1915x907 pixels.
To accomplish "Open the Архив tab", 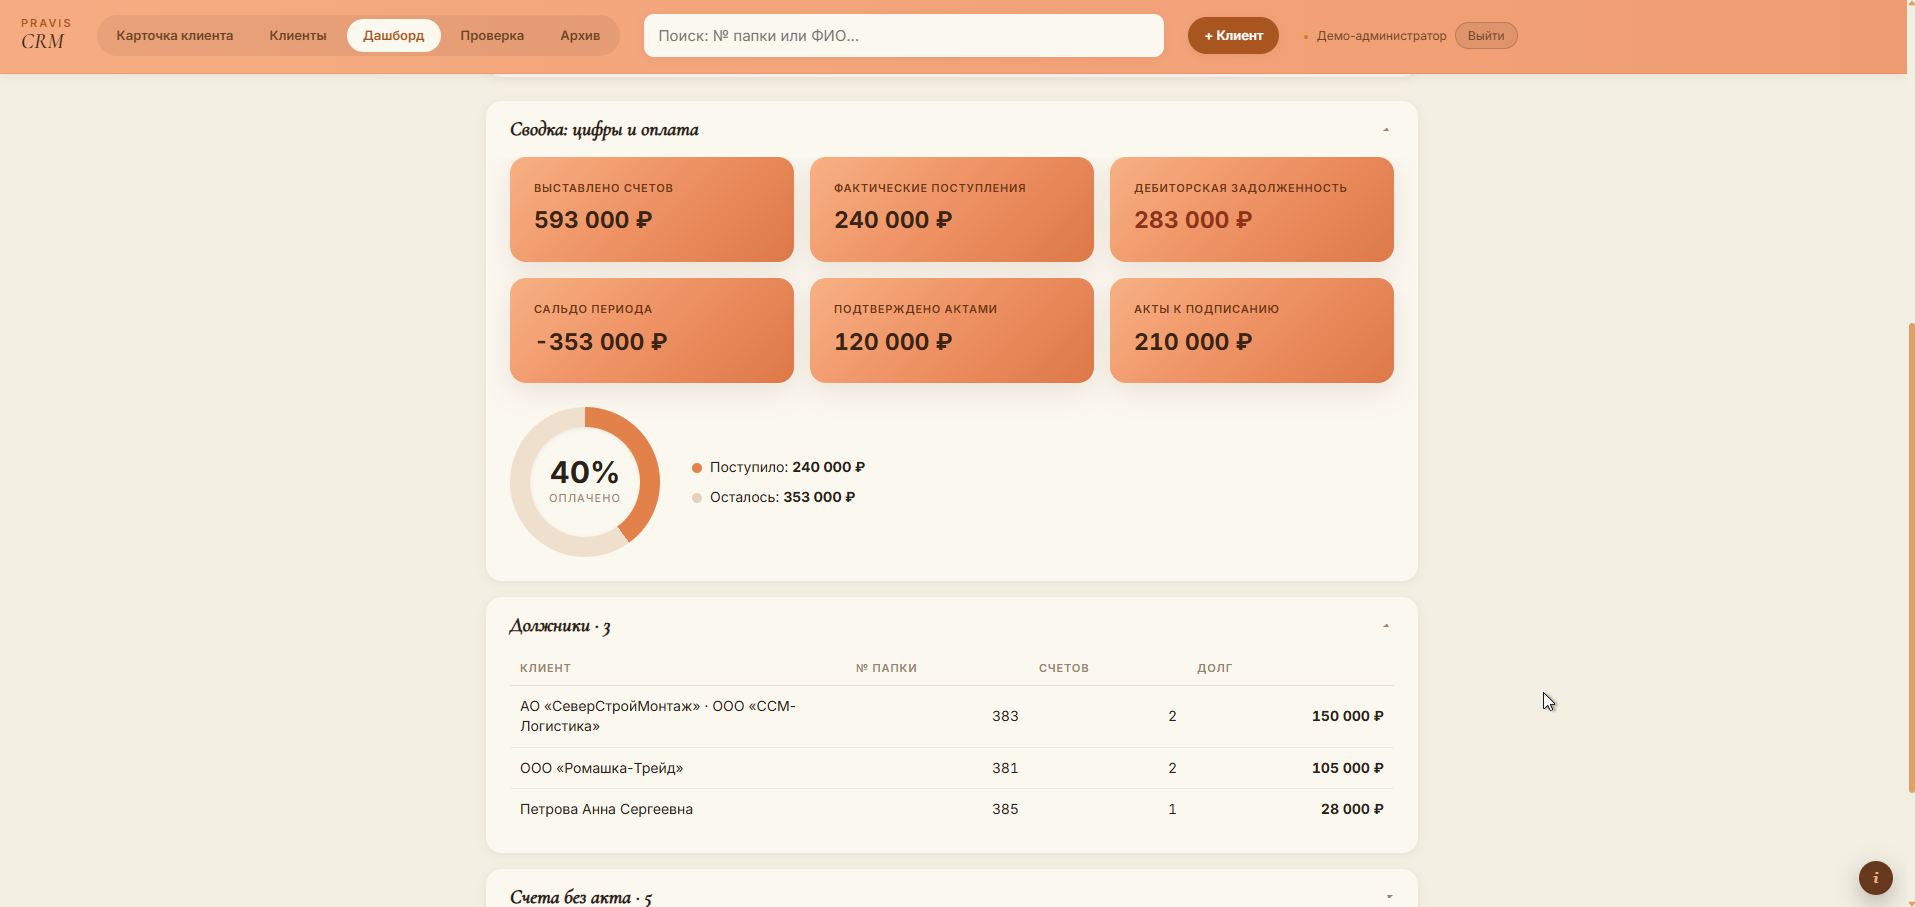I will [x=580, y=35].
